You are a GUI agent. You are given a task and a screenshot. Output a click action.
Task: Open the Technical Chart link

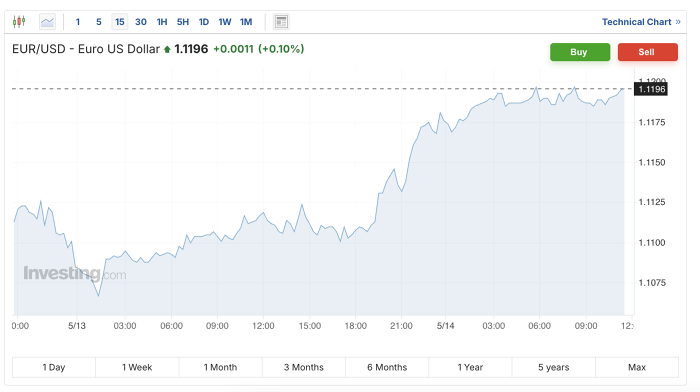(637, 22)
